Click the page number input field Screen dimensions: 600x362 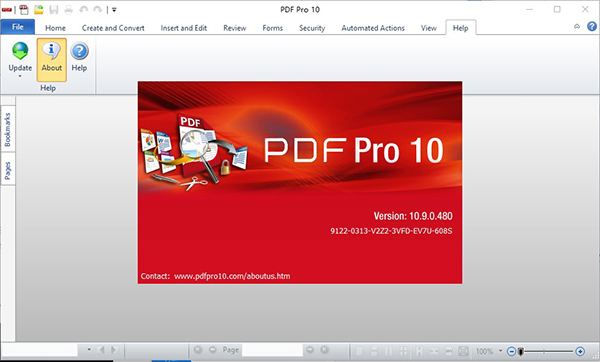point(272,350)
